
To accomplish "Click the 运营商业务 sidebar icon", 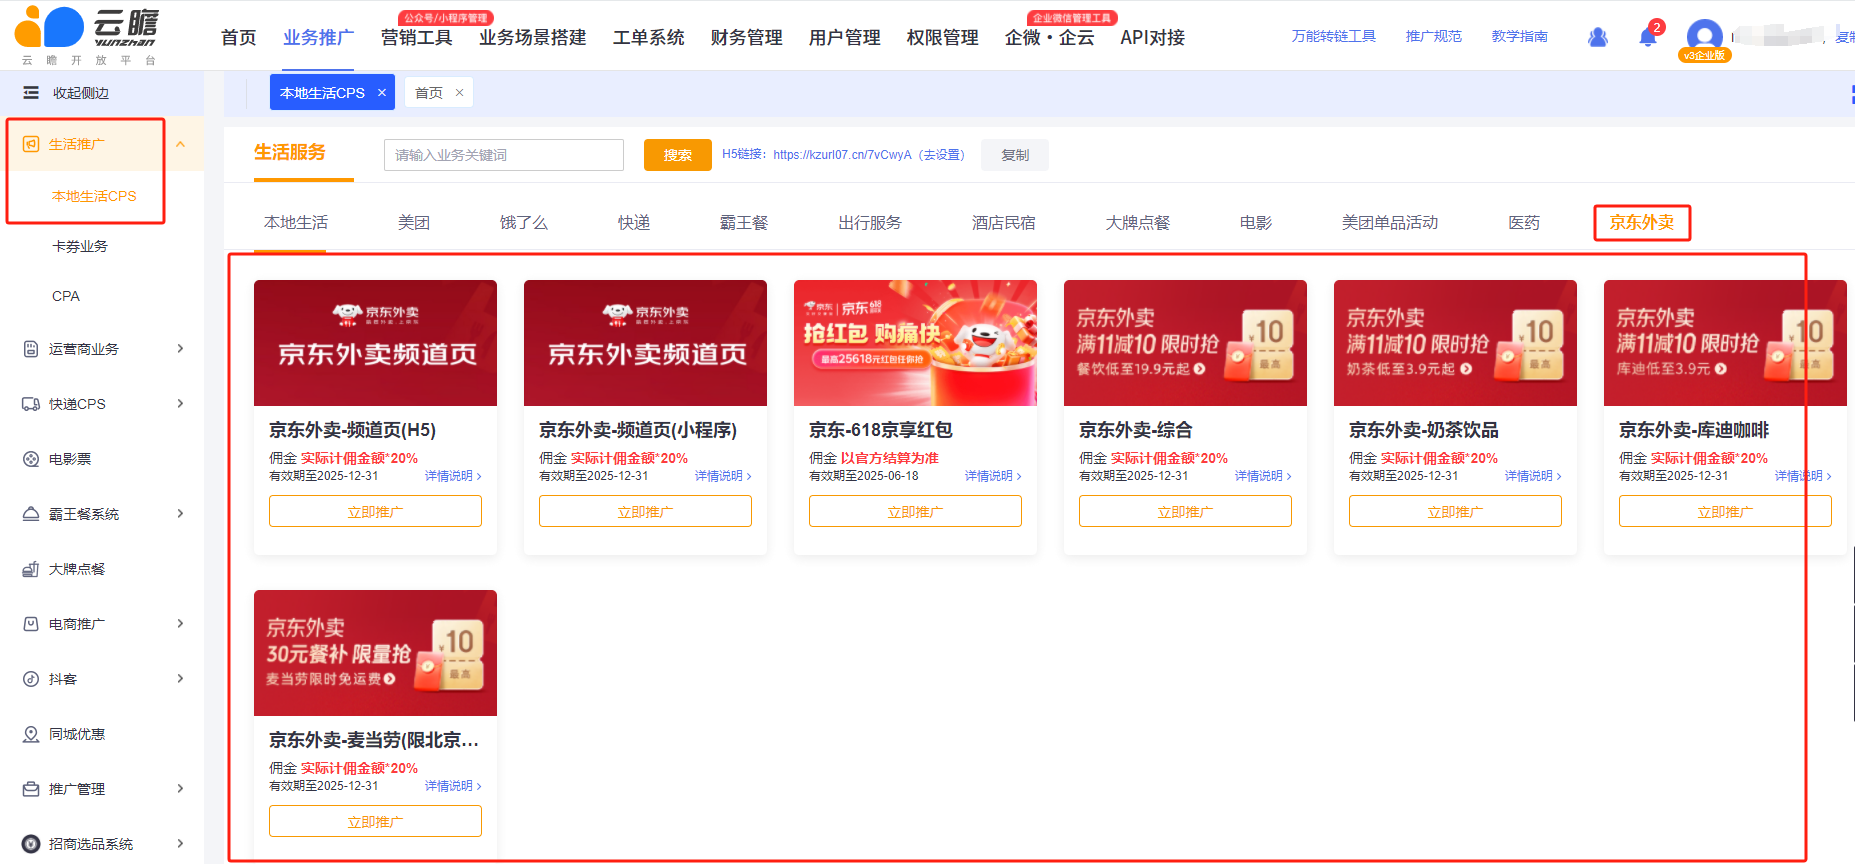I will 31,349.
